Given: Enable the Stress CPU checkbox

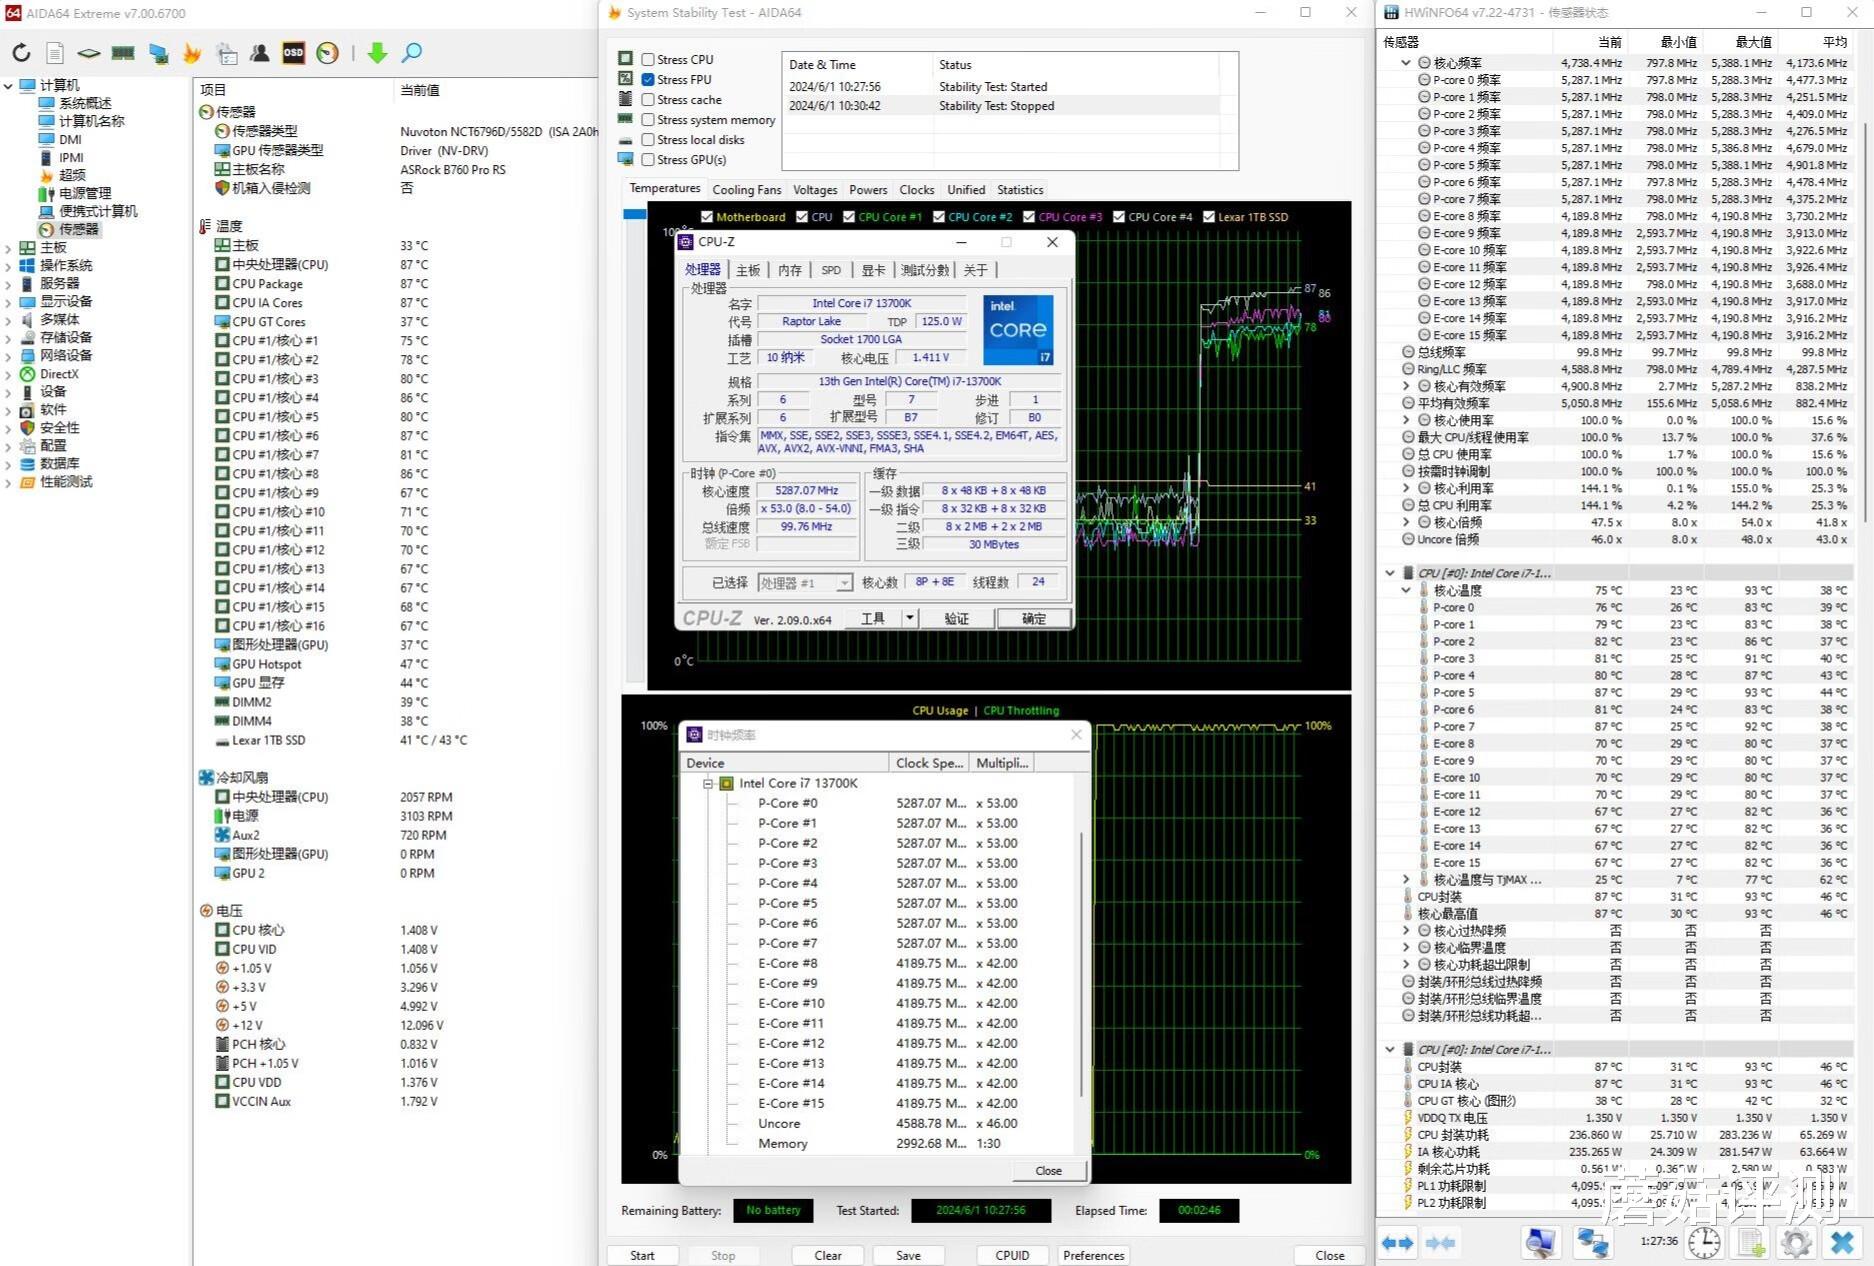Looking at the screenshot, I should point(648,59).
